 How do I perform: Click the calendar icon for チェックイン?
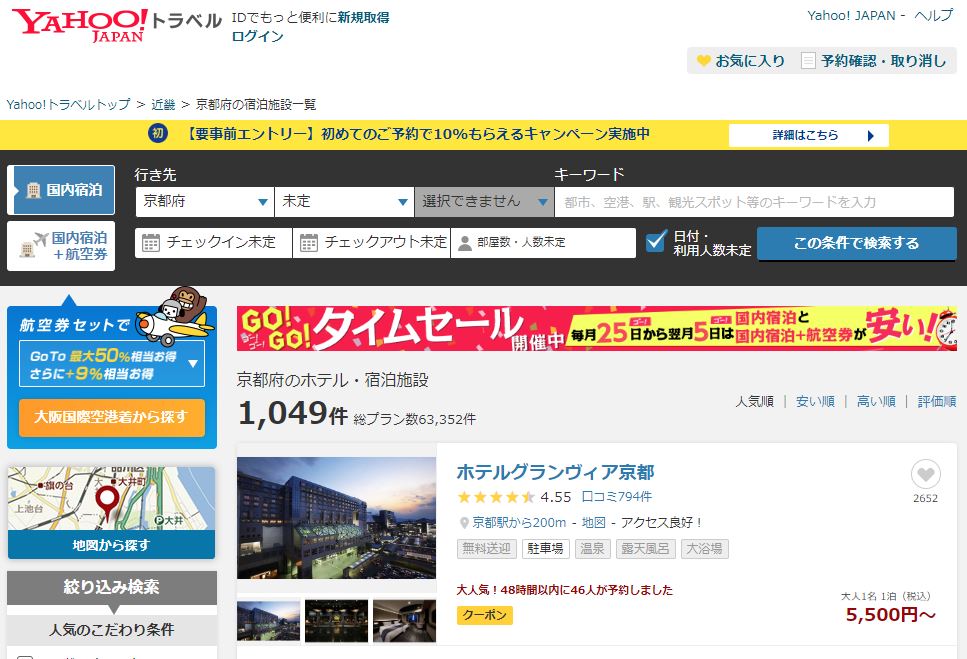click(x=151, y=242)
